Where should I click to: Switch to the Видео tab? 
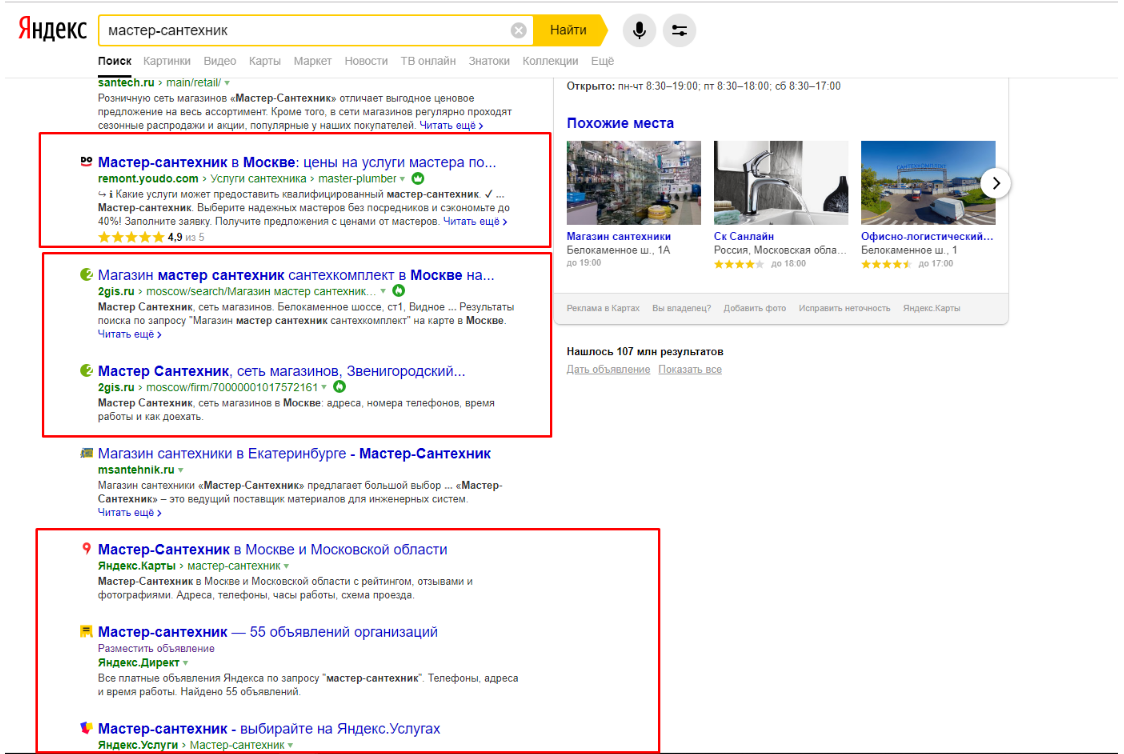click(219, 61)
